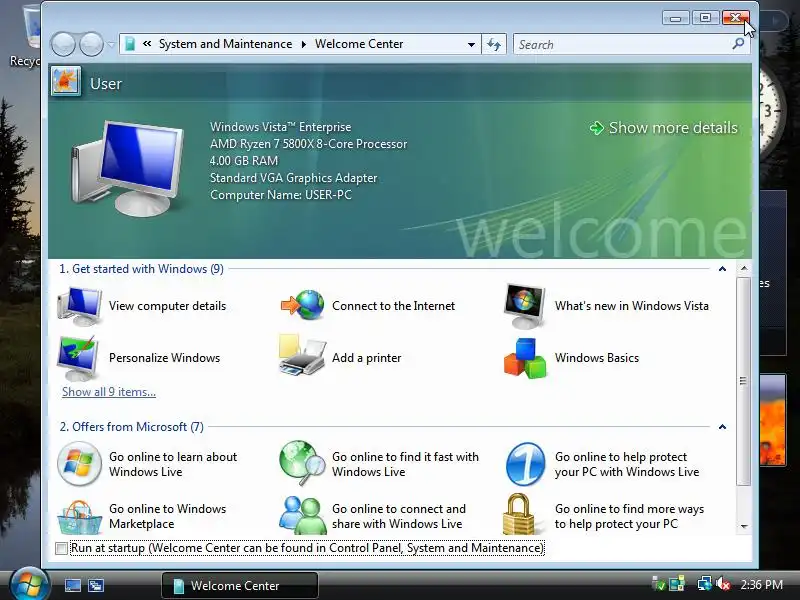
Task: Select the padlock protect your PC icon
Action: (x=519, y=514)
